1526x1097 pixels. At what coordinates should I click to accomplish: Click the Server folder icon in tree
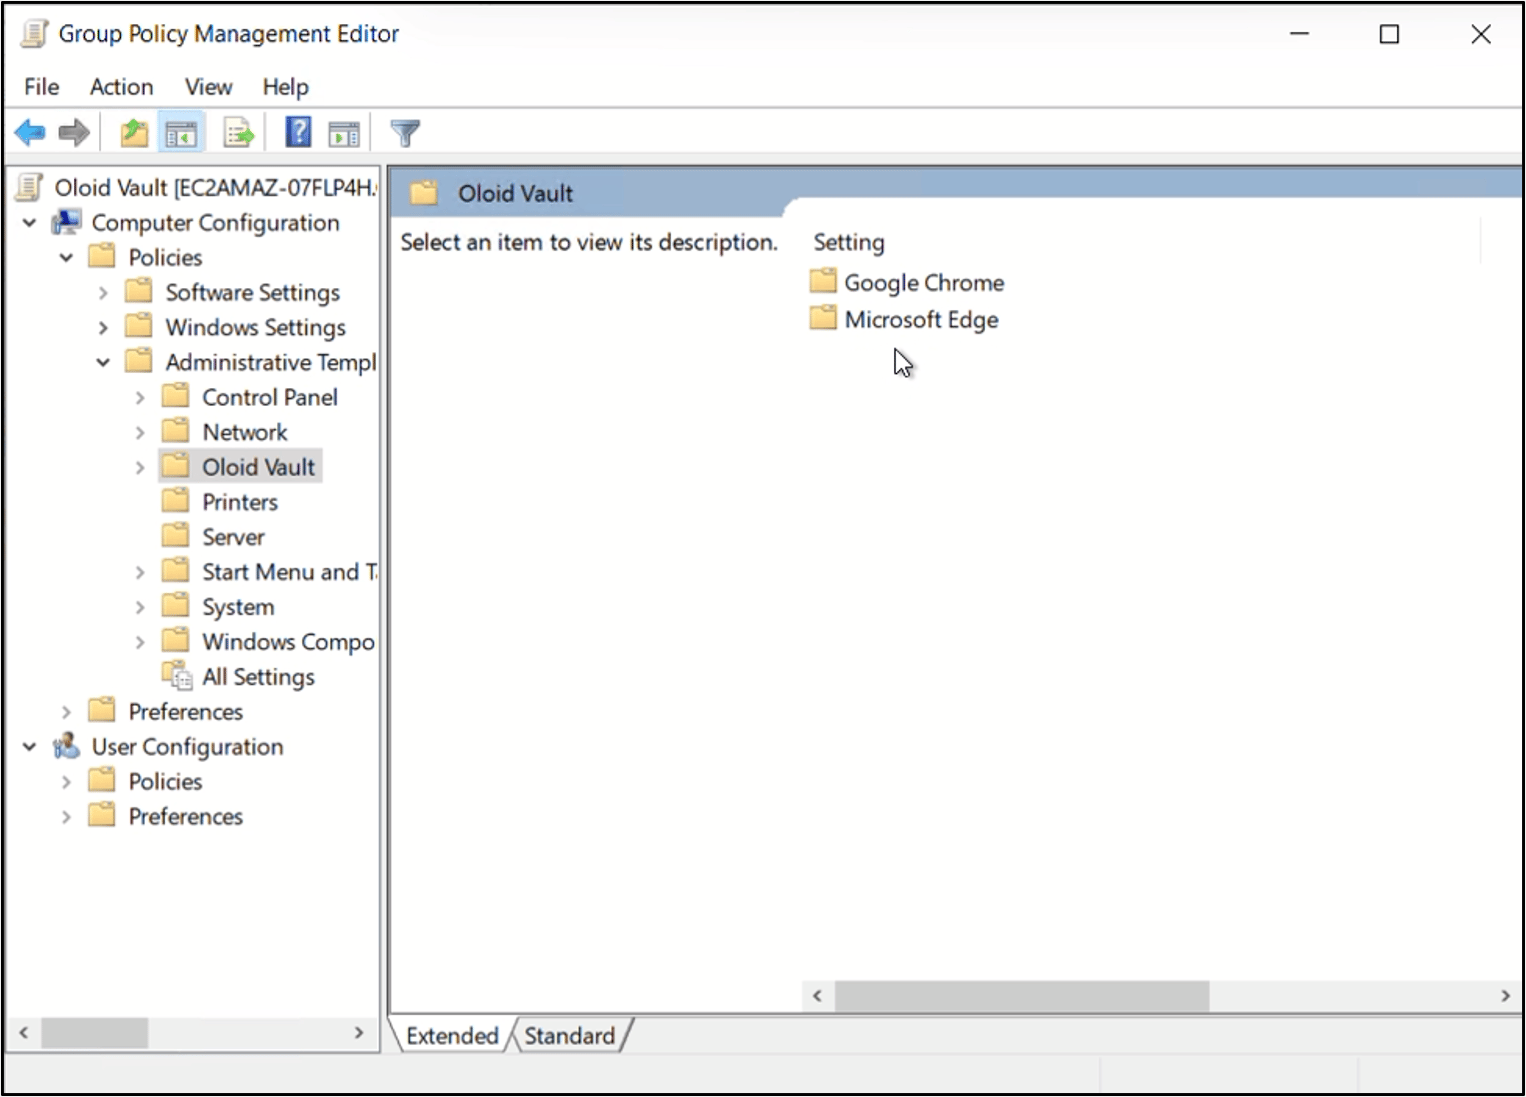(176, 535)
